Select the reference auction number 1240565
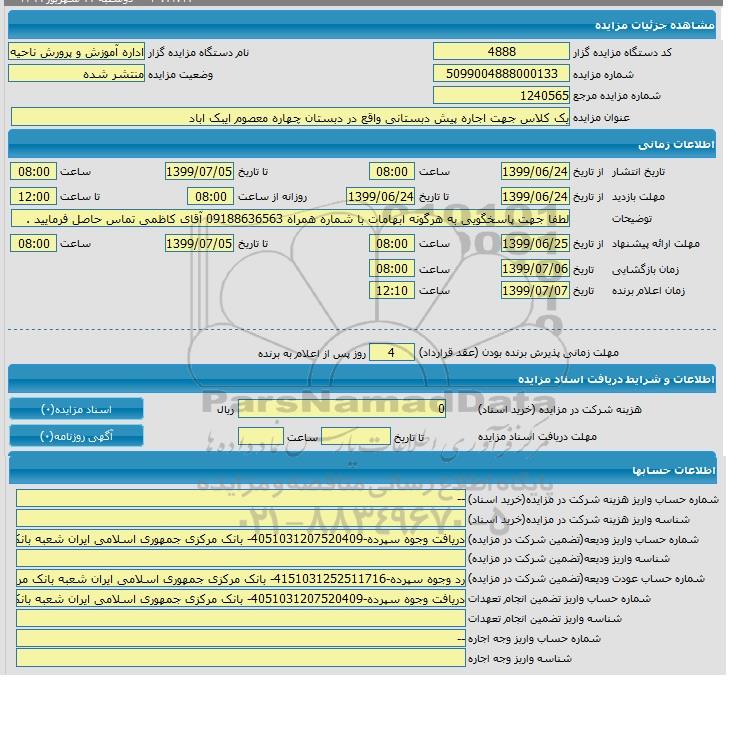This screenshot has height=736, width=756. click(501, 95)
